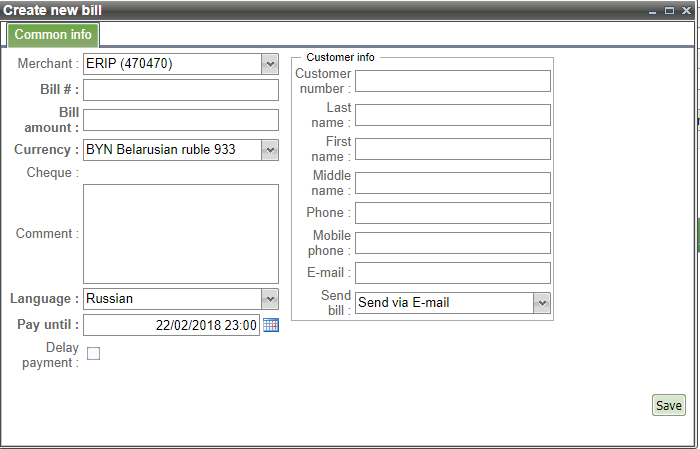
Task: Click inside the Comment text area
Action: click(x=180, y=234)
